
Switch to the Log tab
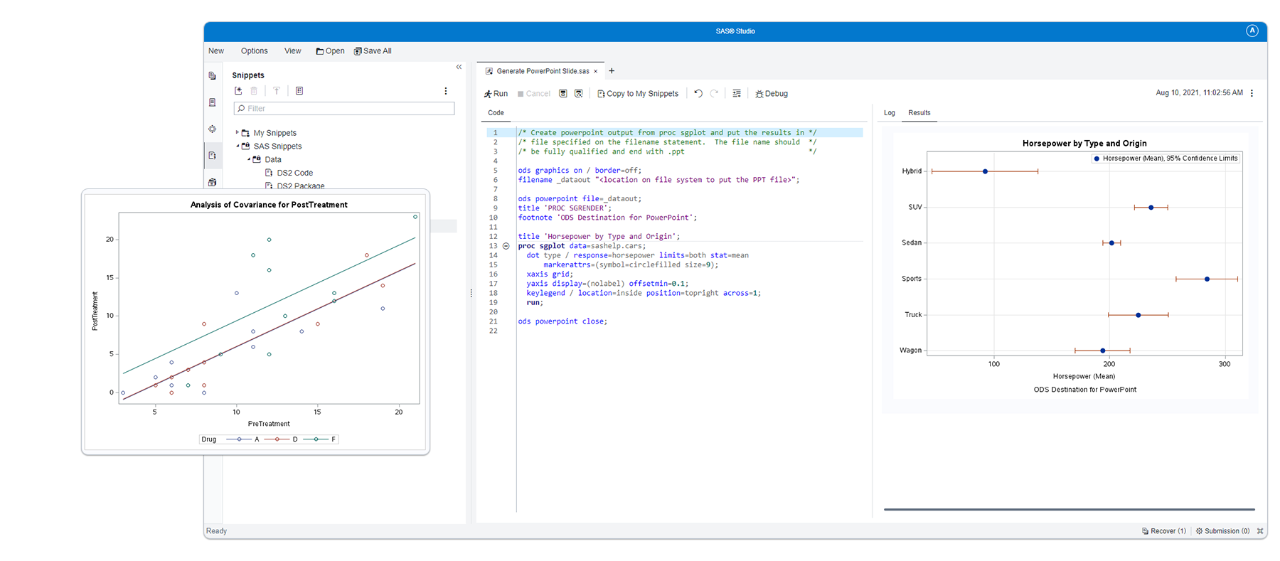889,113
